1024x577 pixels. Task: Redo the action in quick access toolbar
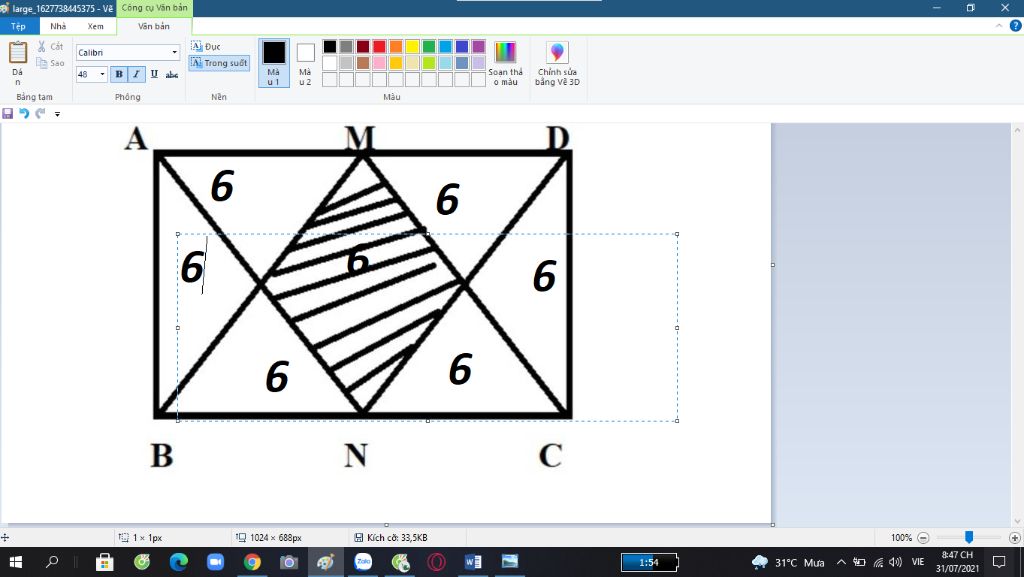click(40, 114)
